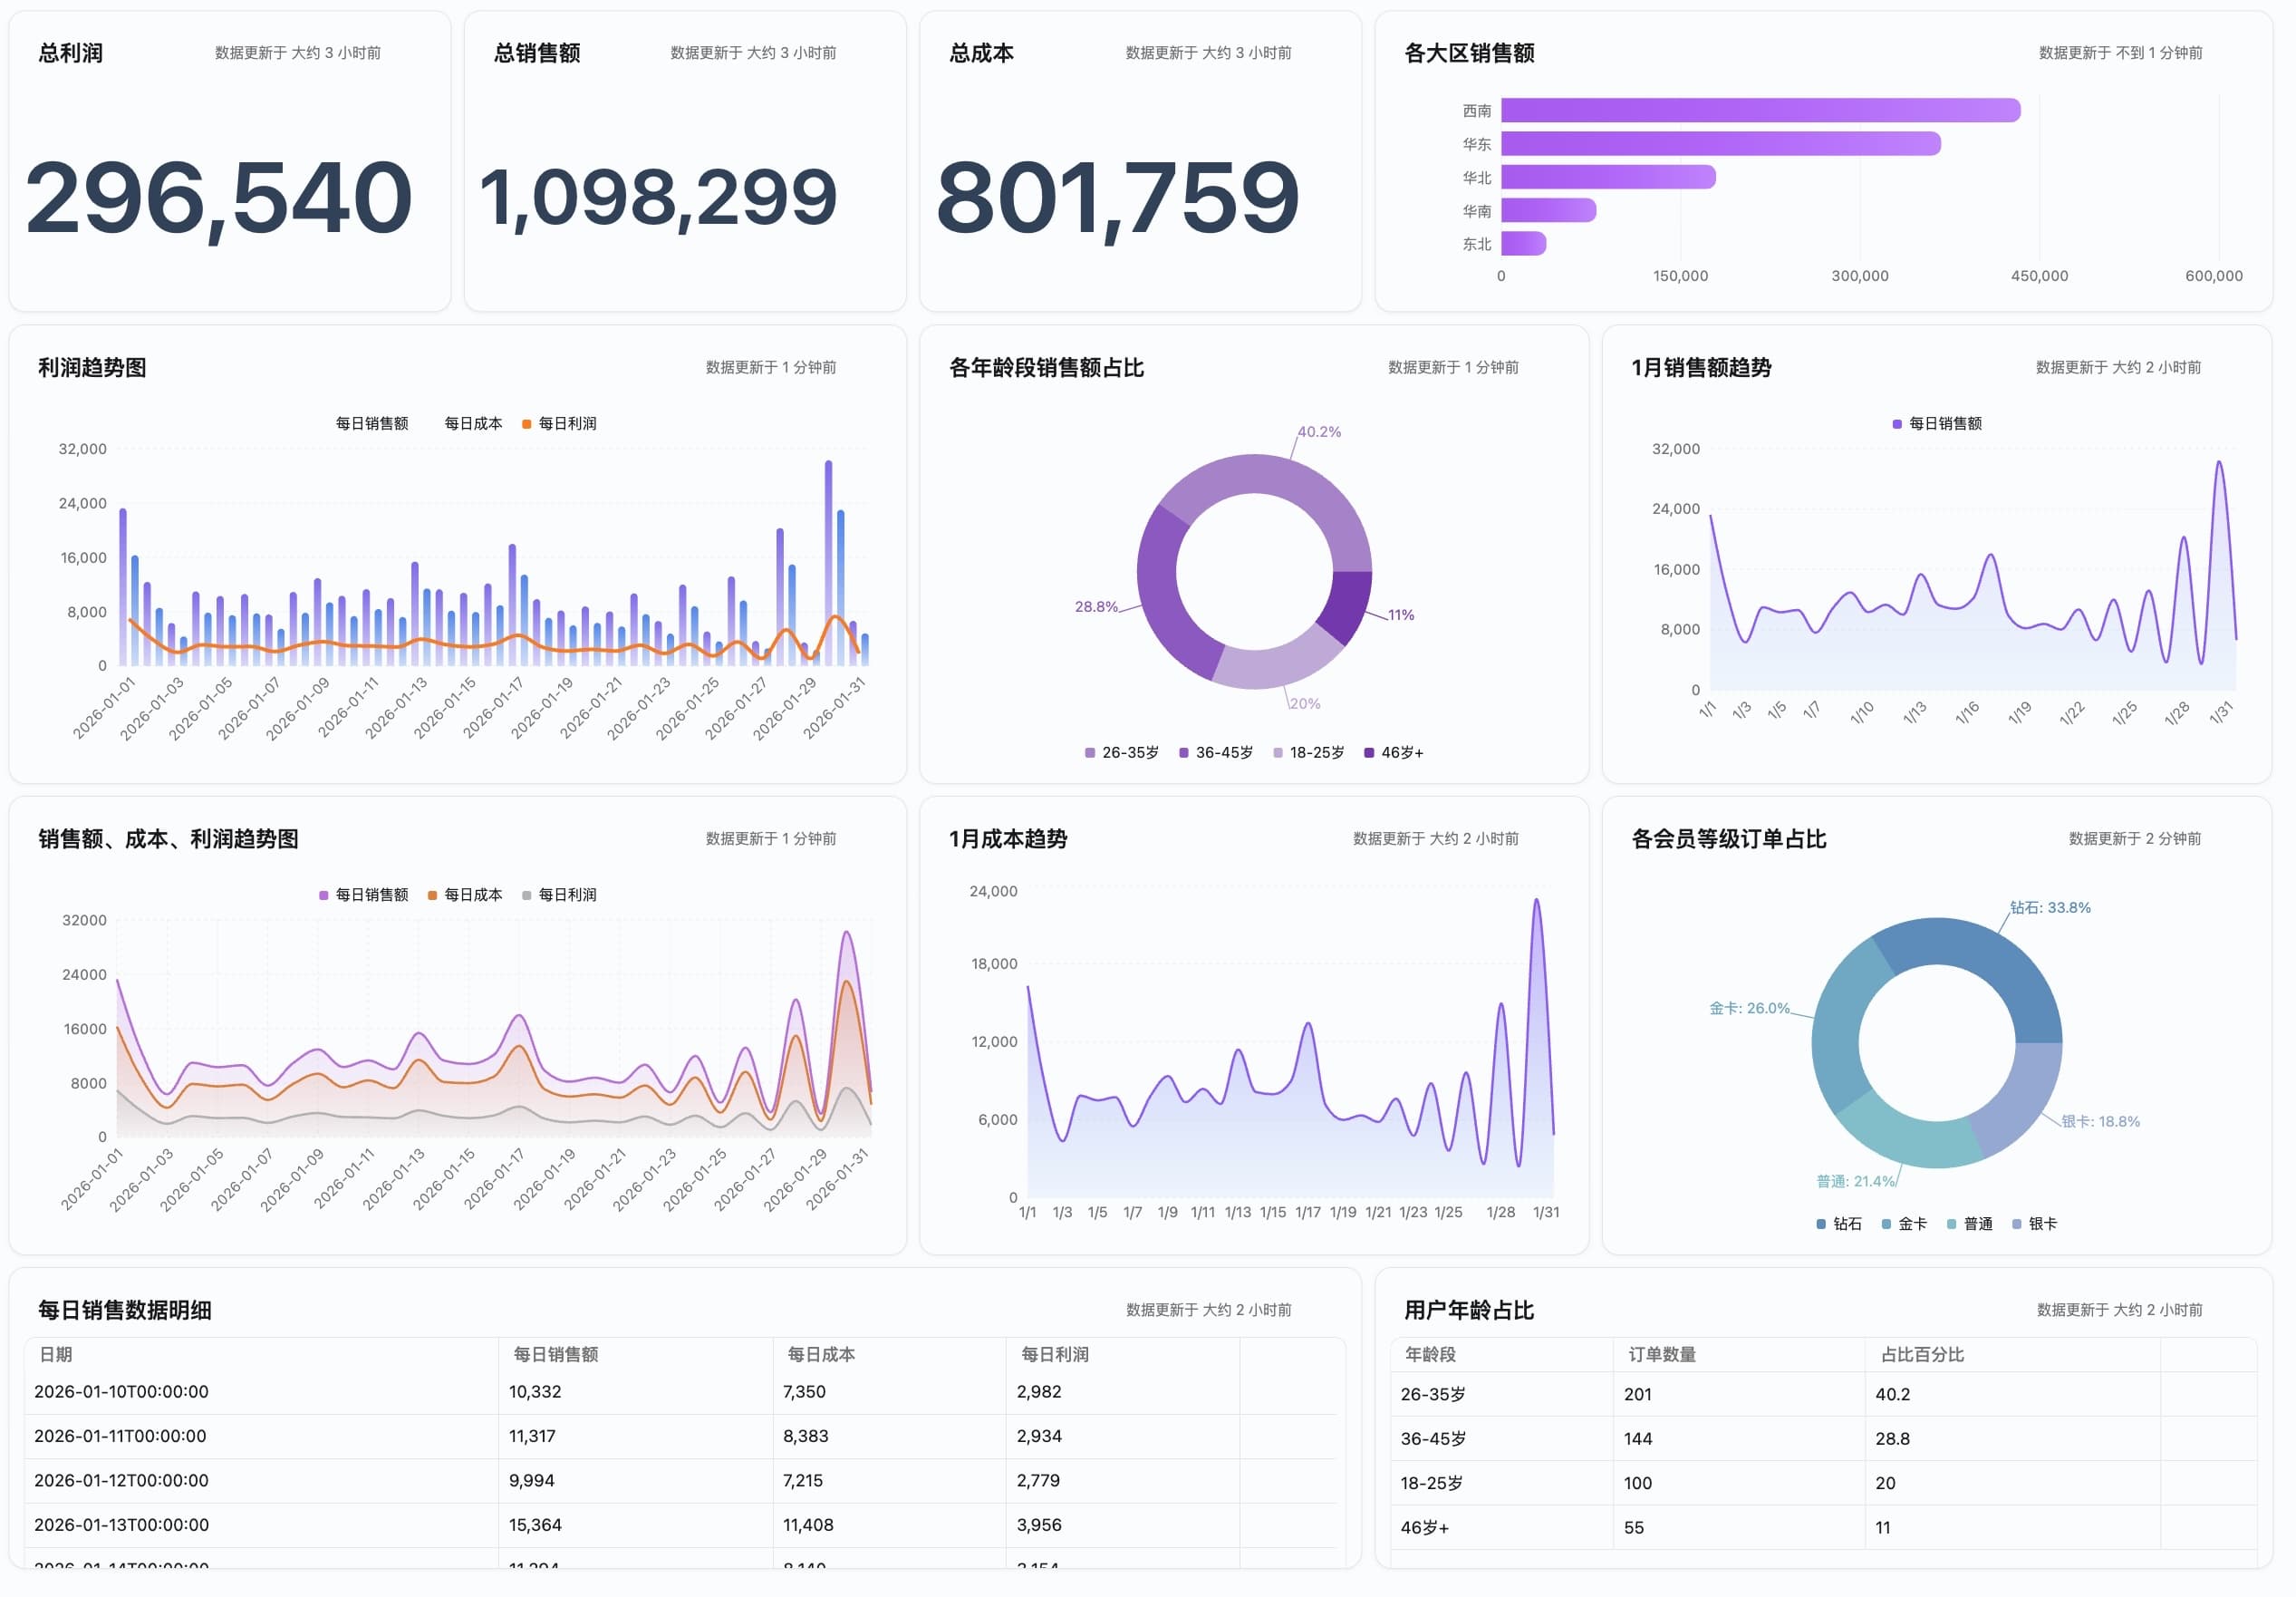The width and height of the screenshot is (2296, 1597).
Task: Click the 46岁+ row in 用户年龄占比 table
Action: [1823, 1527]
